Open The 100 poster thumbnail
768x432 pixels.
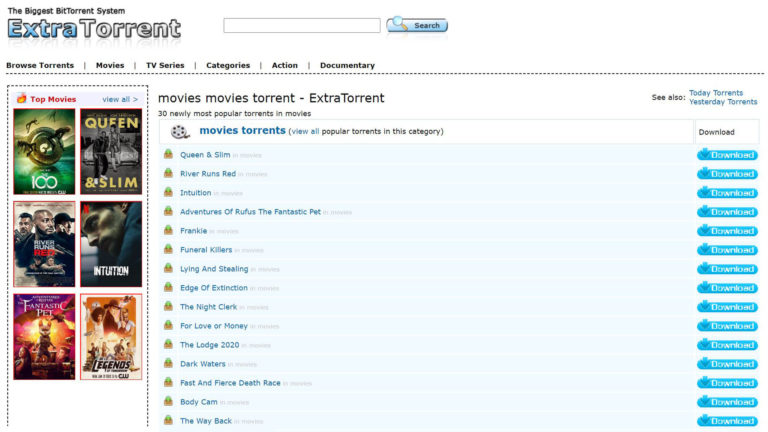[x=44, y=151]
